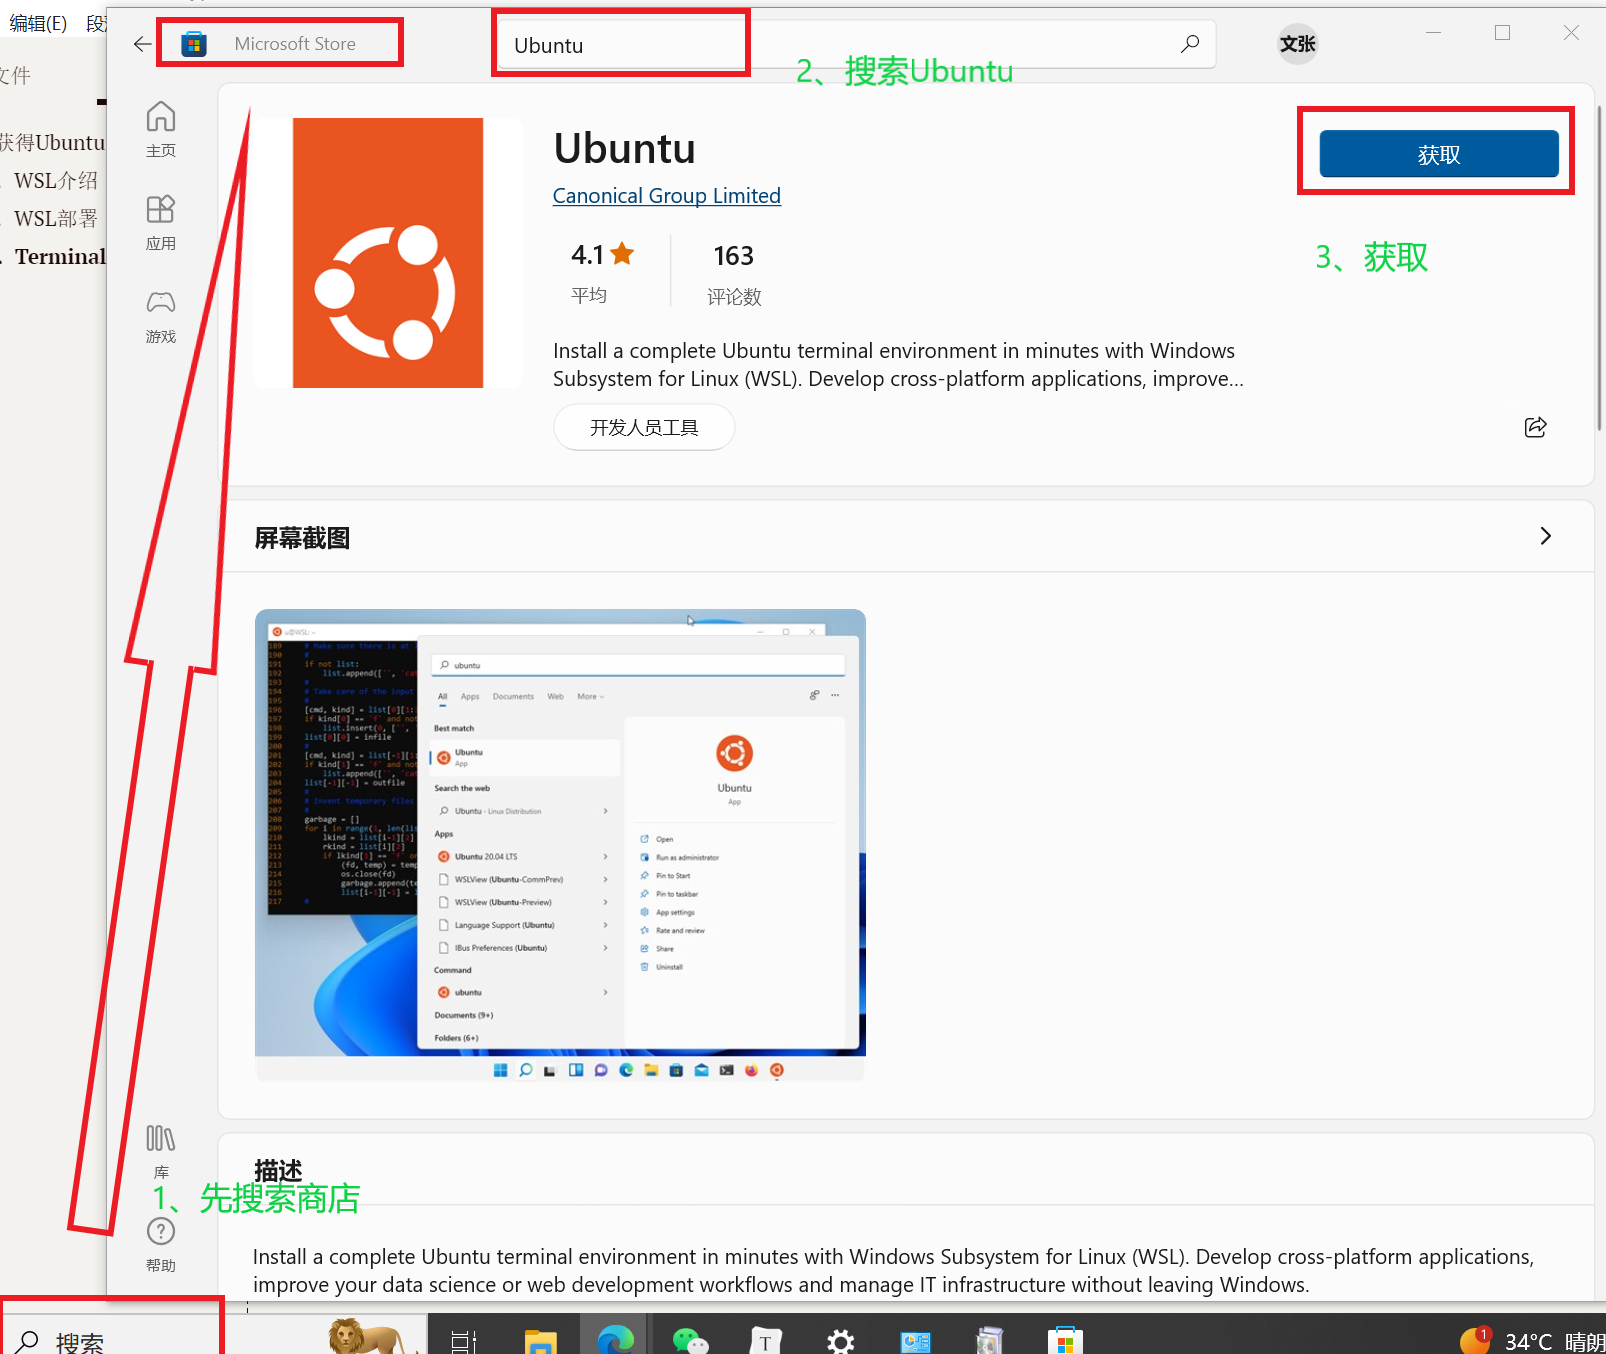1606x1354 pixels.
Task: Click the Microsoft Store logo icon
Action: (194, 44)
